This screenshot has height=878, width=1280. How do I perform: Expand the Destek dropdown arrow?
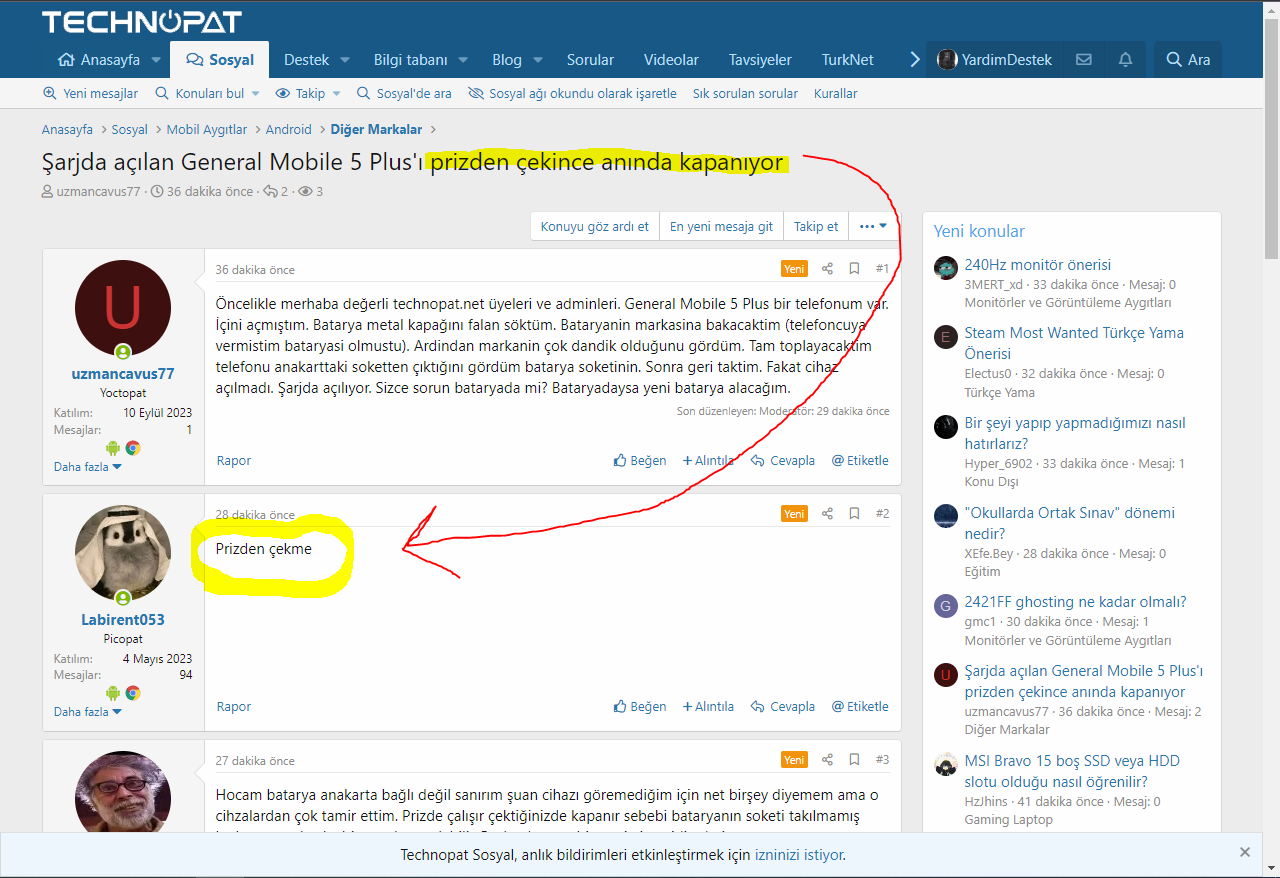(x=345, y=60)
